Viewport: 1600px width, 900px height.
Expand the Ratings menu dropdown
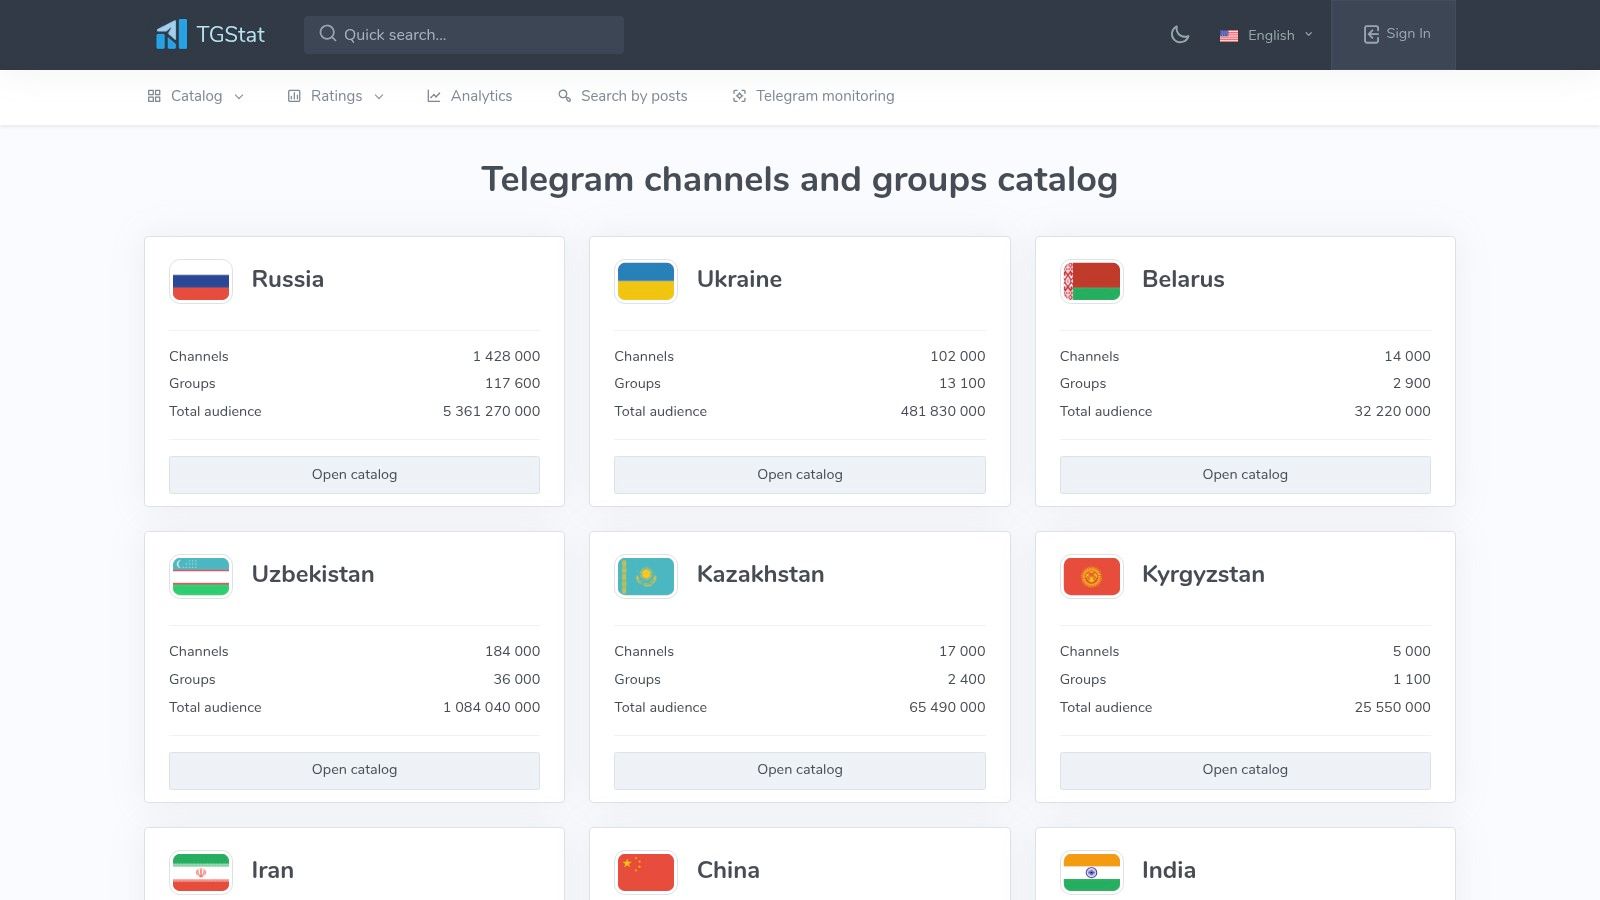click(336, 96)
